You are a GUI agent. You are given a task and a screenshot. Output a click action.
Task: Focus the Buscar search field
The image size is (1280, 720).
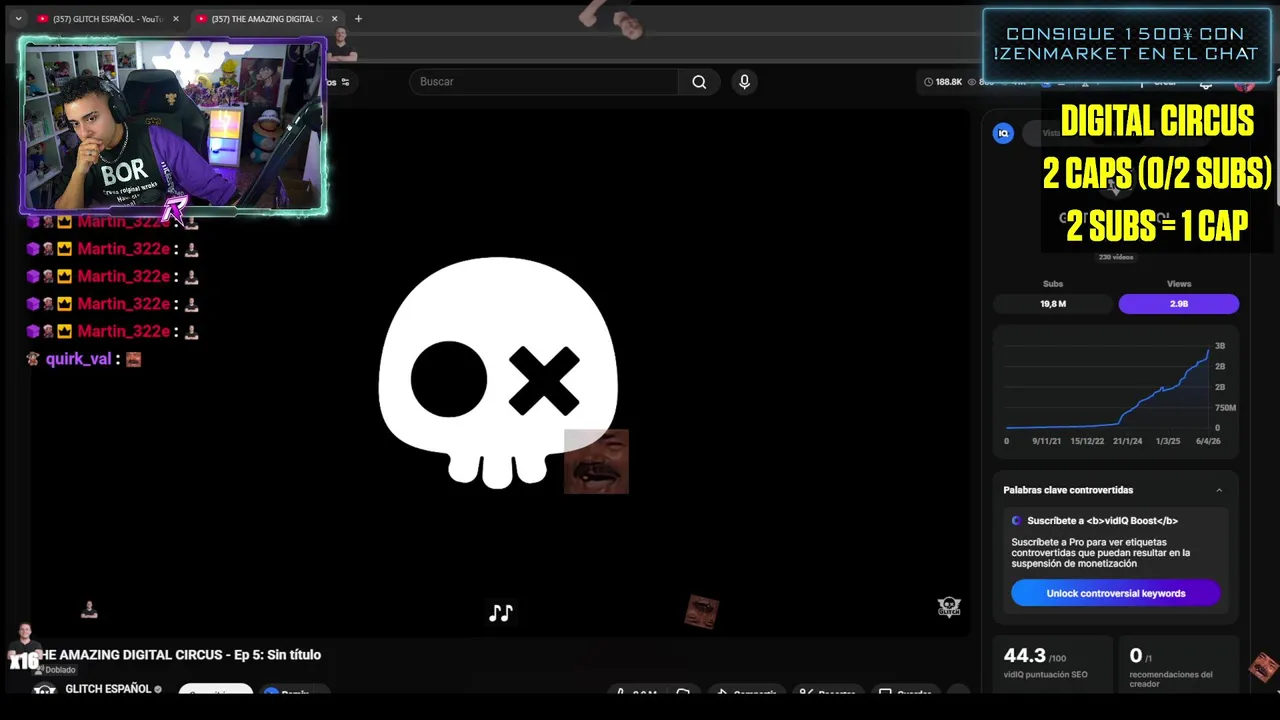544,82
